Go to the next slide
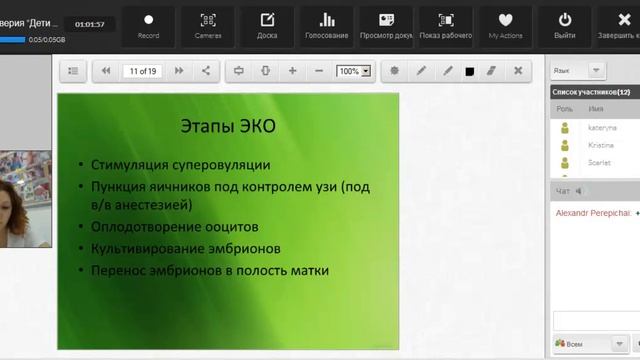 tap(179, 71)
